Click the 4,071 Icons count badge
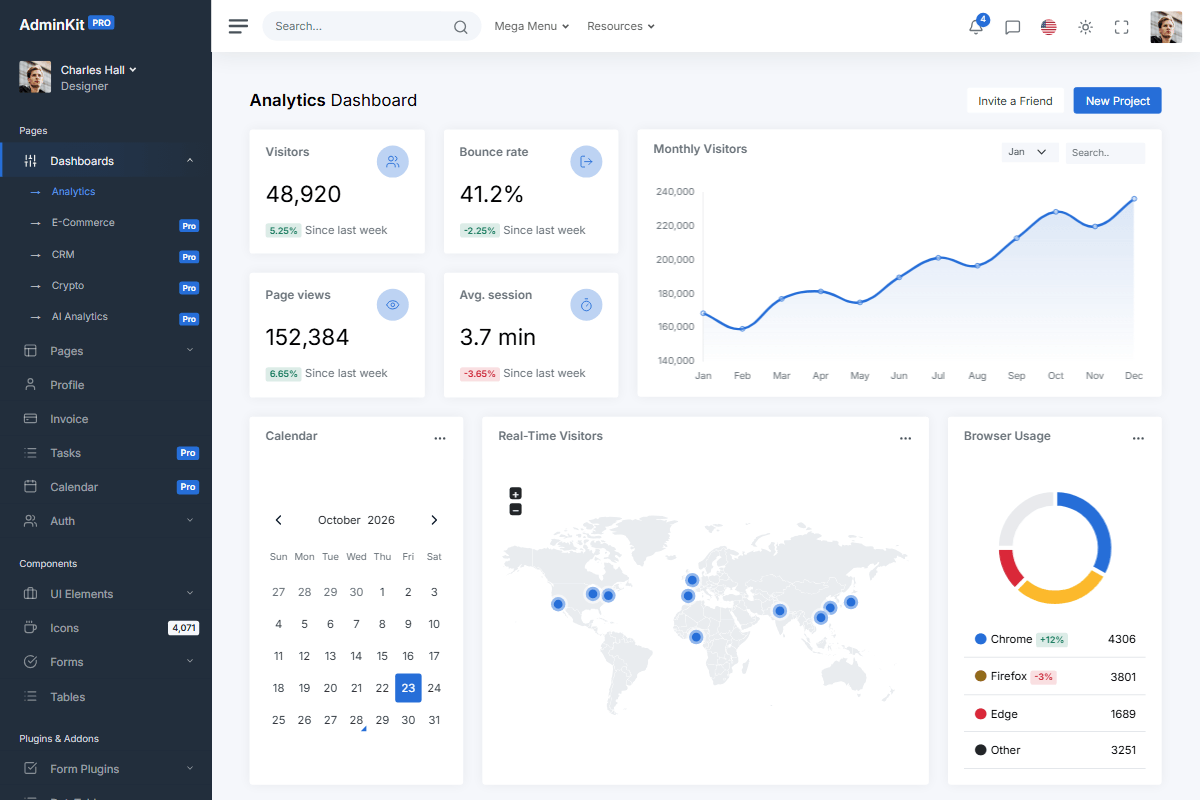The width and height of the screenshot is (1200, 800). [x=184, y=628]
